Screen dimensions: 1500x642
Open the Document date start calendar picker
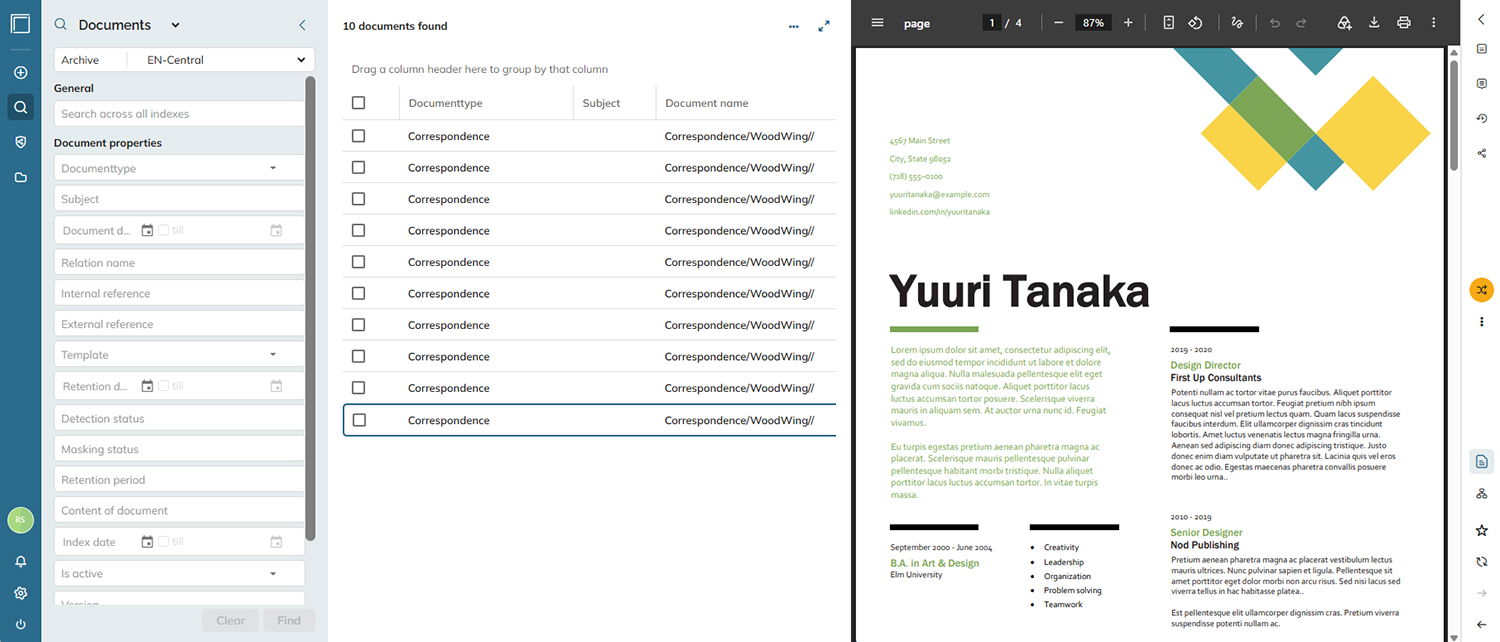147,230
